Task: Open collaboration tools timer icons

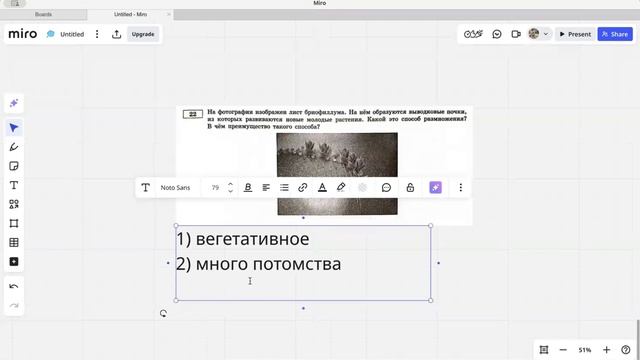Action: (473, 34)
